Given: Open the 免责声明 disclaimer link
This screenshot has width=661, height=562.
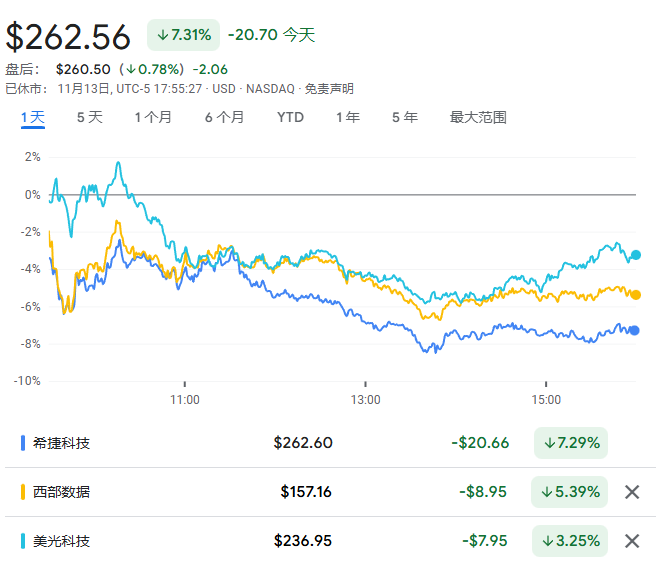Looking at the screenshot, I should pyautogui.click(x=329, y=89).
